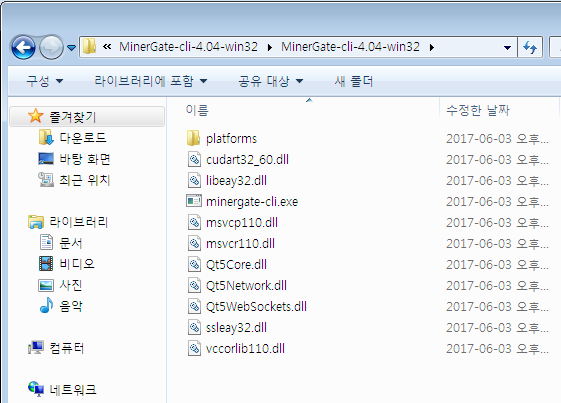Click the 사진 picture icon
This screenshot has width=561, height=403.
[46, 285]
